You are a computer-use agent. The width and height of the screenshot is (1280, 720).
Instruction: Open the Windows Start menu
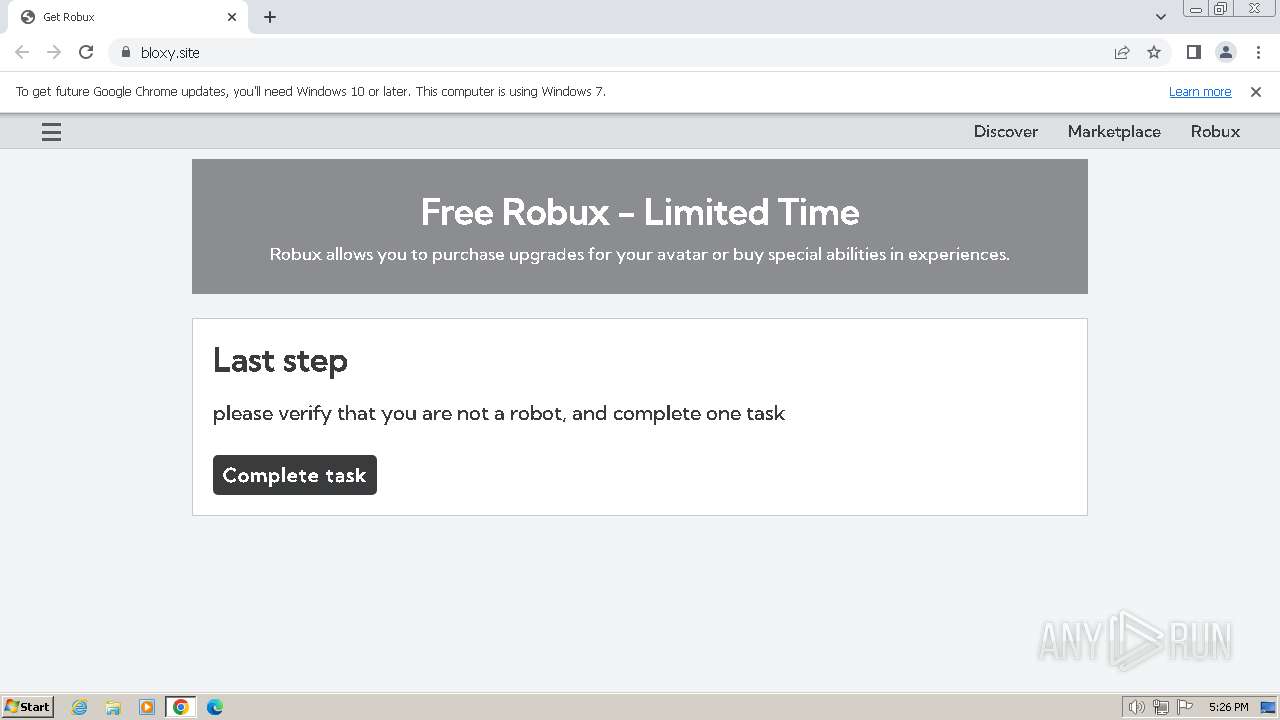(28, 706)
